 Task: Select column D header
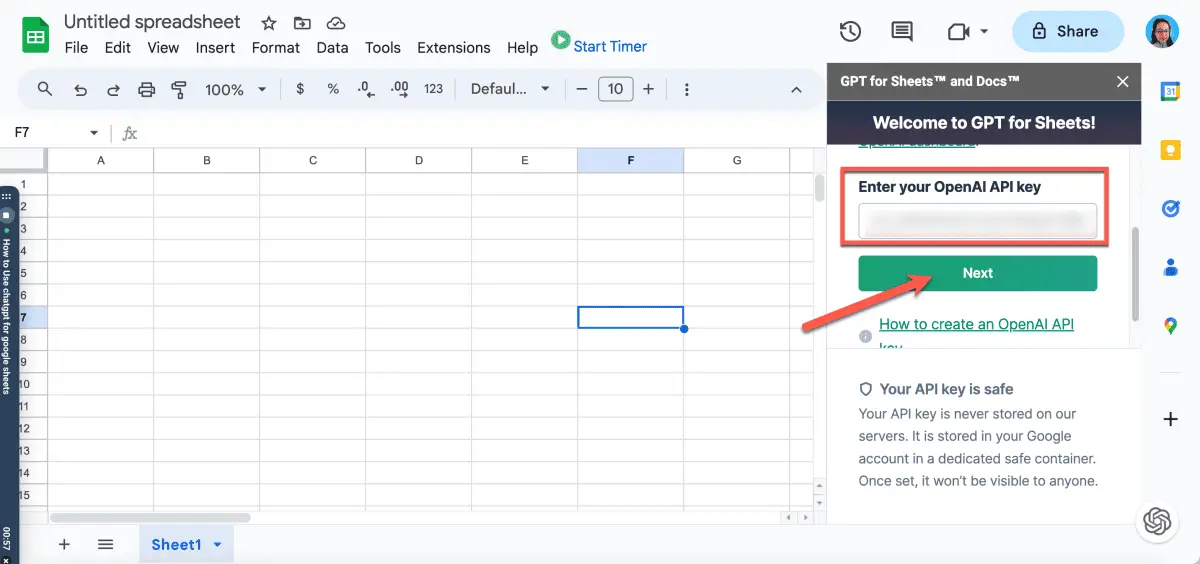tap(418, 160)
